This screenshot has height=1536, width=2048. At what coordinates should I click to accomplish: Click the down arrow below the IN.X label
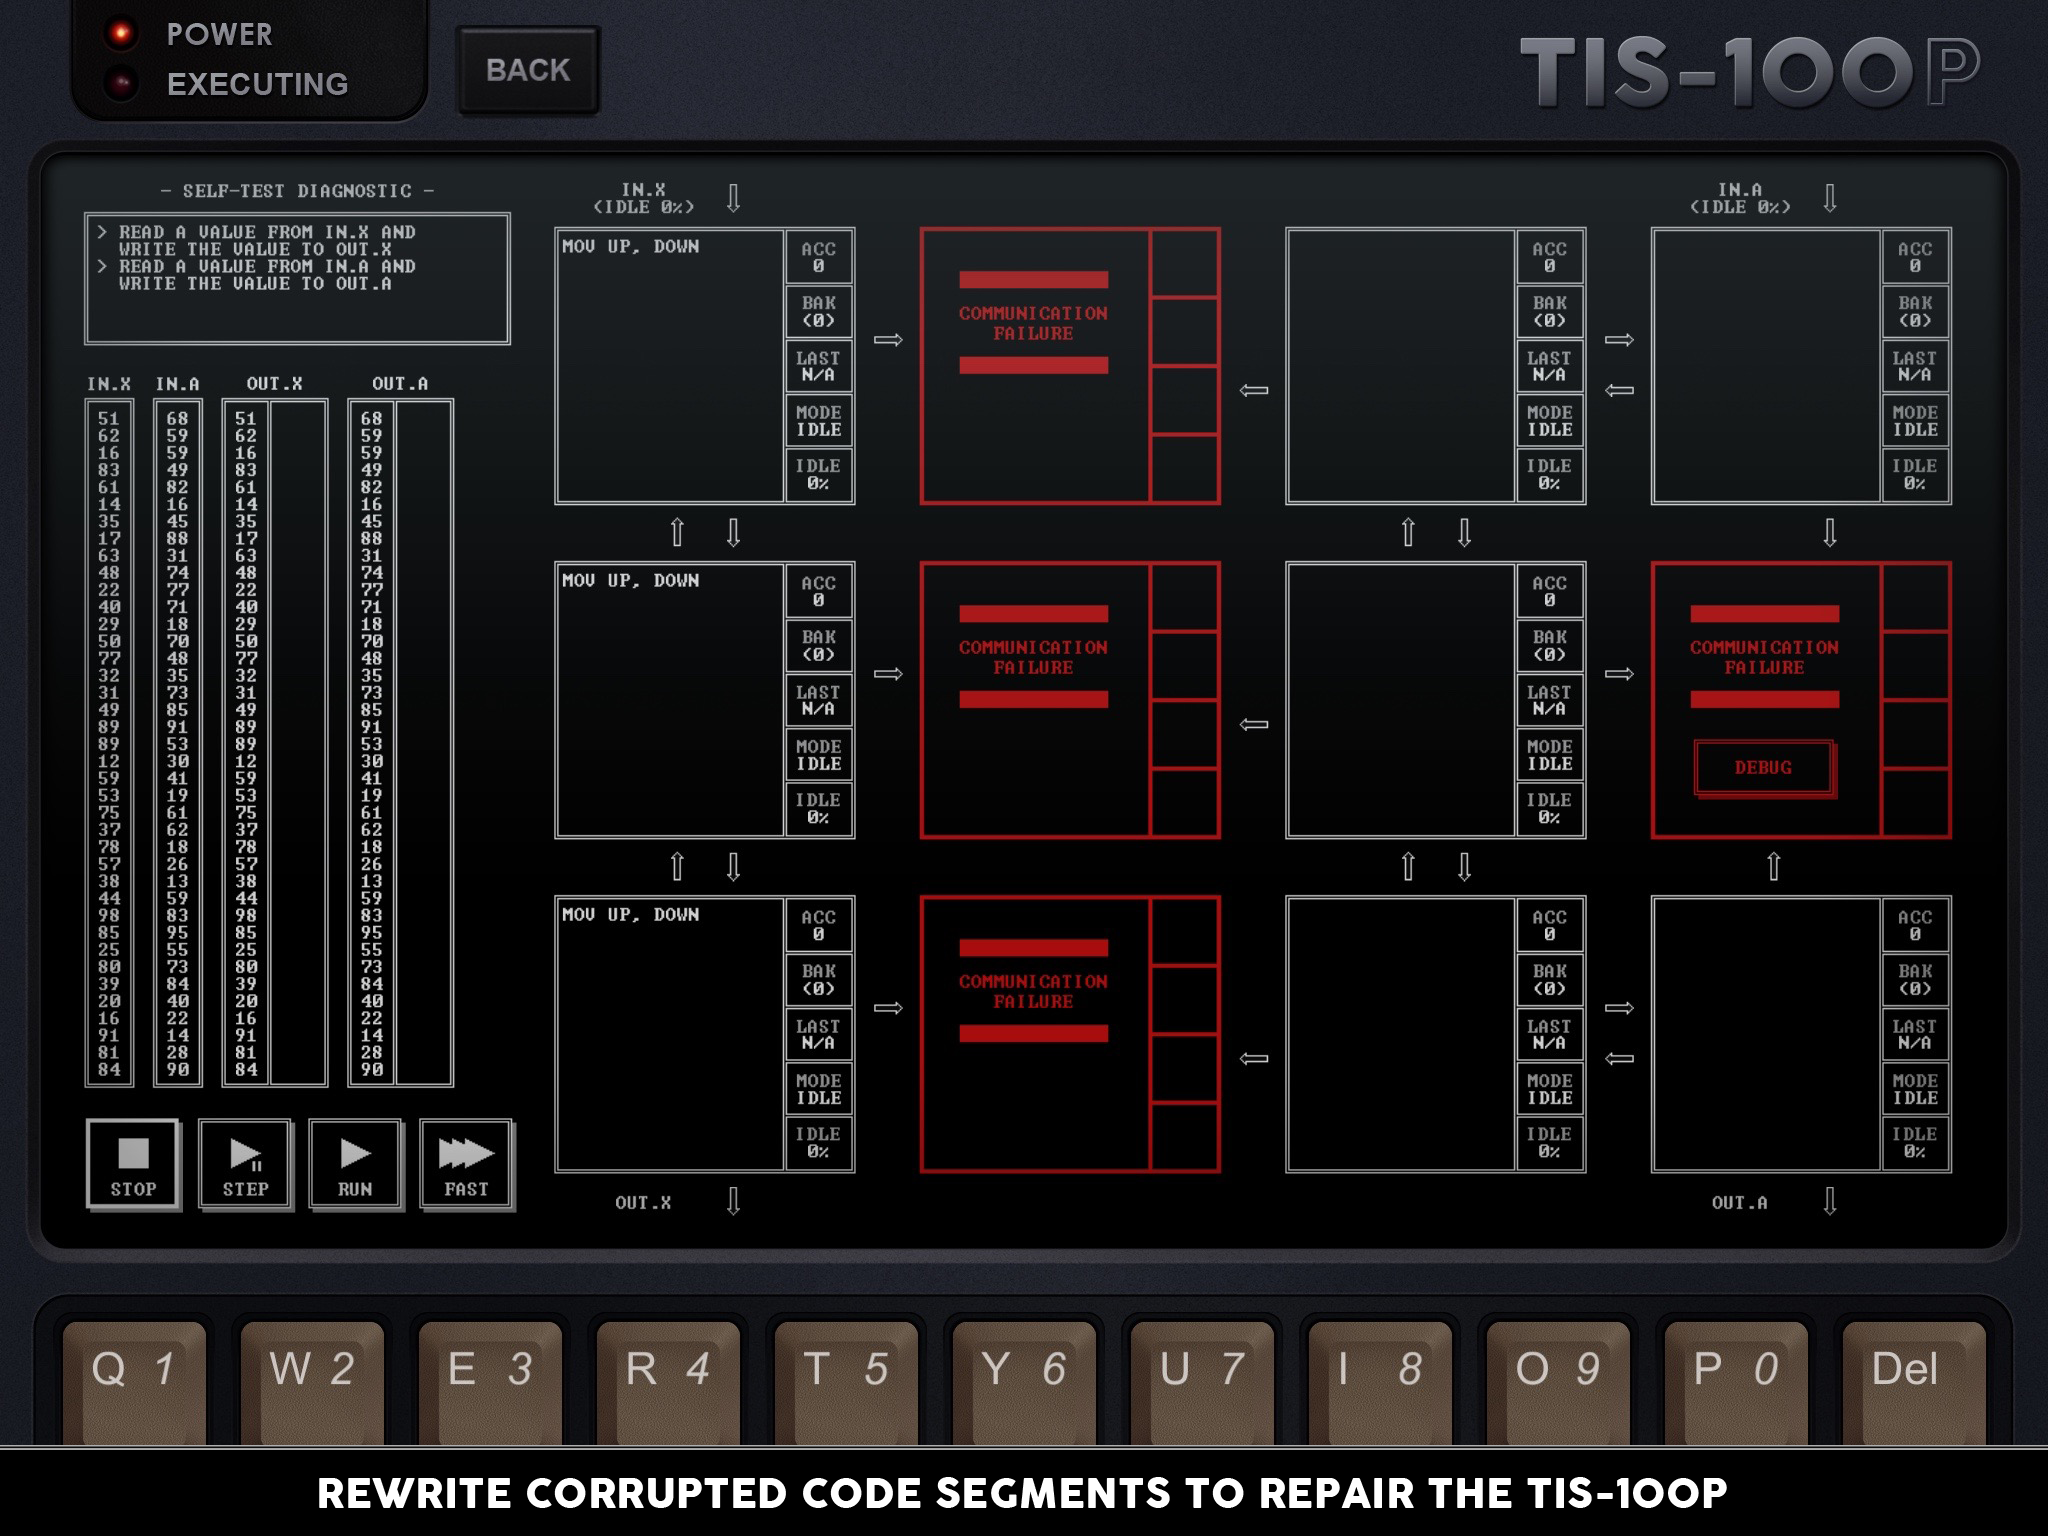734,198
